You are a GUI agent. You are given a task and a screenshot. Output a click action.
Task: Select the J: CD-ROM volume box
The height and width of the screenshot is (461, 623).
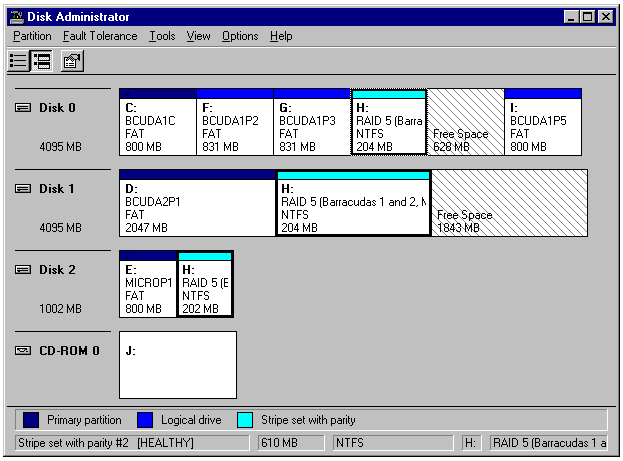point(178,365)
